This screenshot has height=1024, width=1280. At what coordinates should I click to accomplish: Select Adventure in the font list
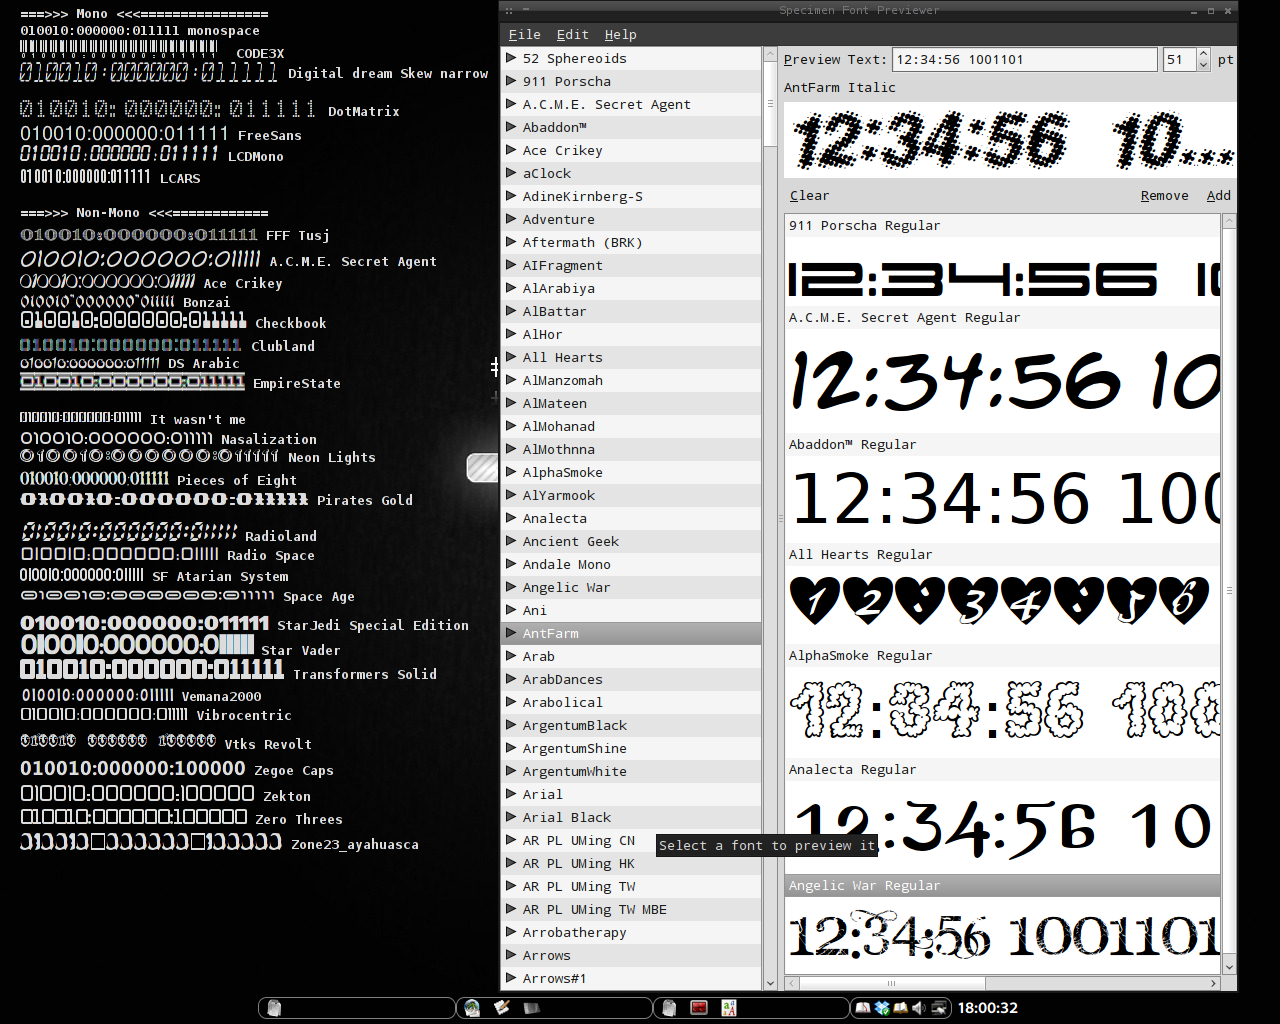coord(631,219)
